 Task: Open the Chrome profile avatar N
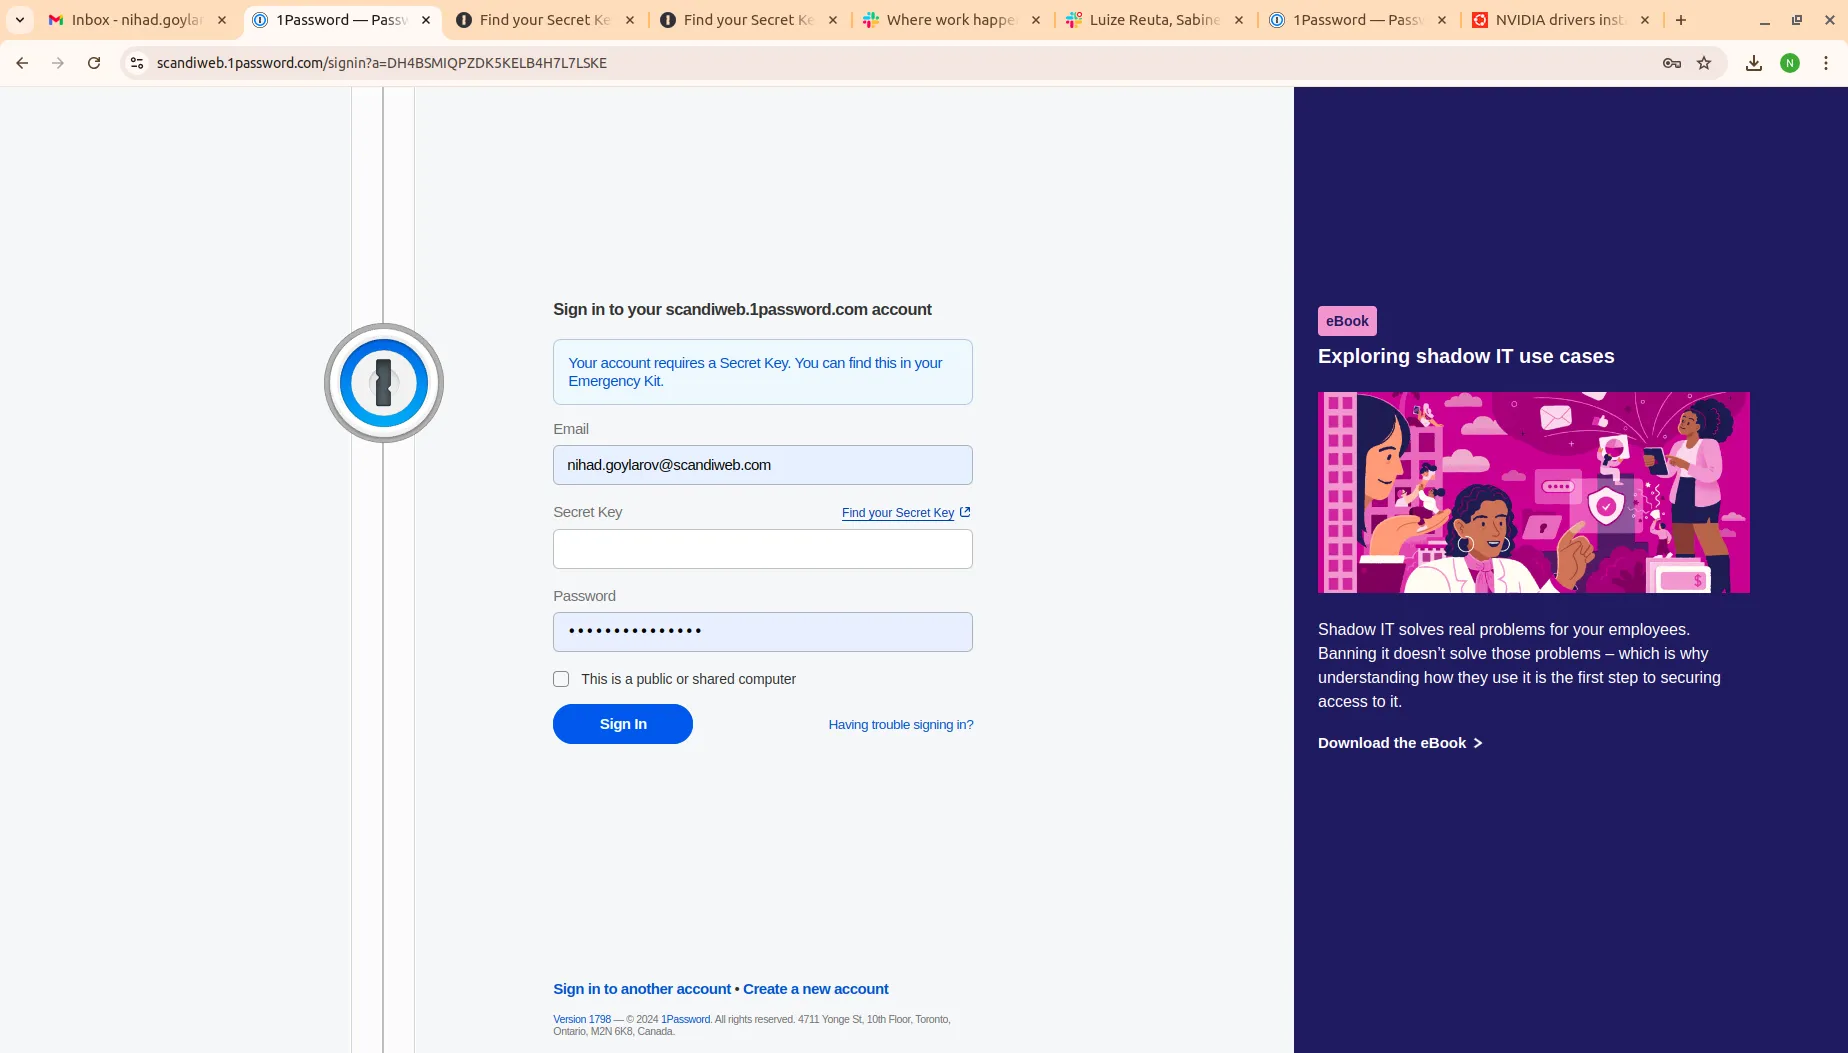(x=1789, y=63)
